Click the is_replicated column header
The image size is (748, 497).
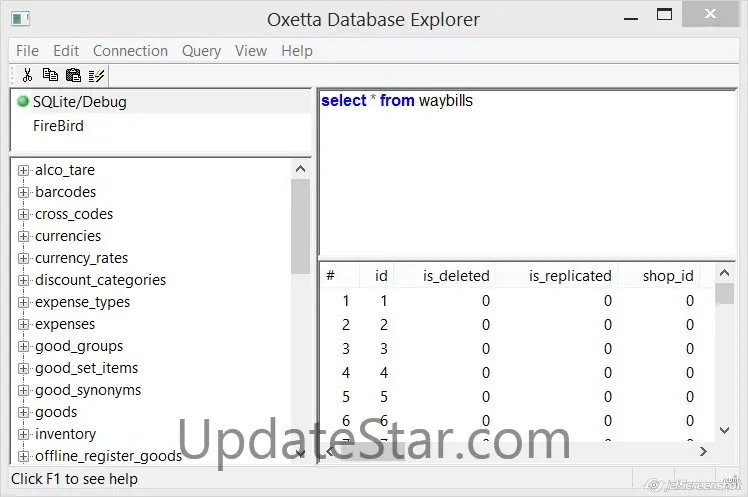coord(556,276)
